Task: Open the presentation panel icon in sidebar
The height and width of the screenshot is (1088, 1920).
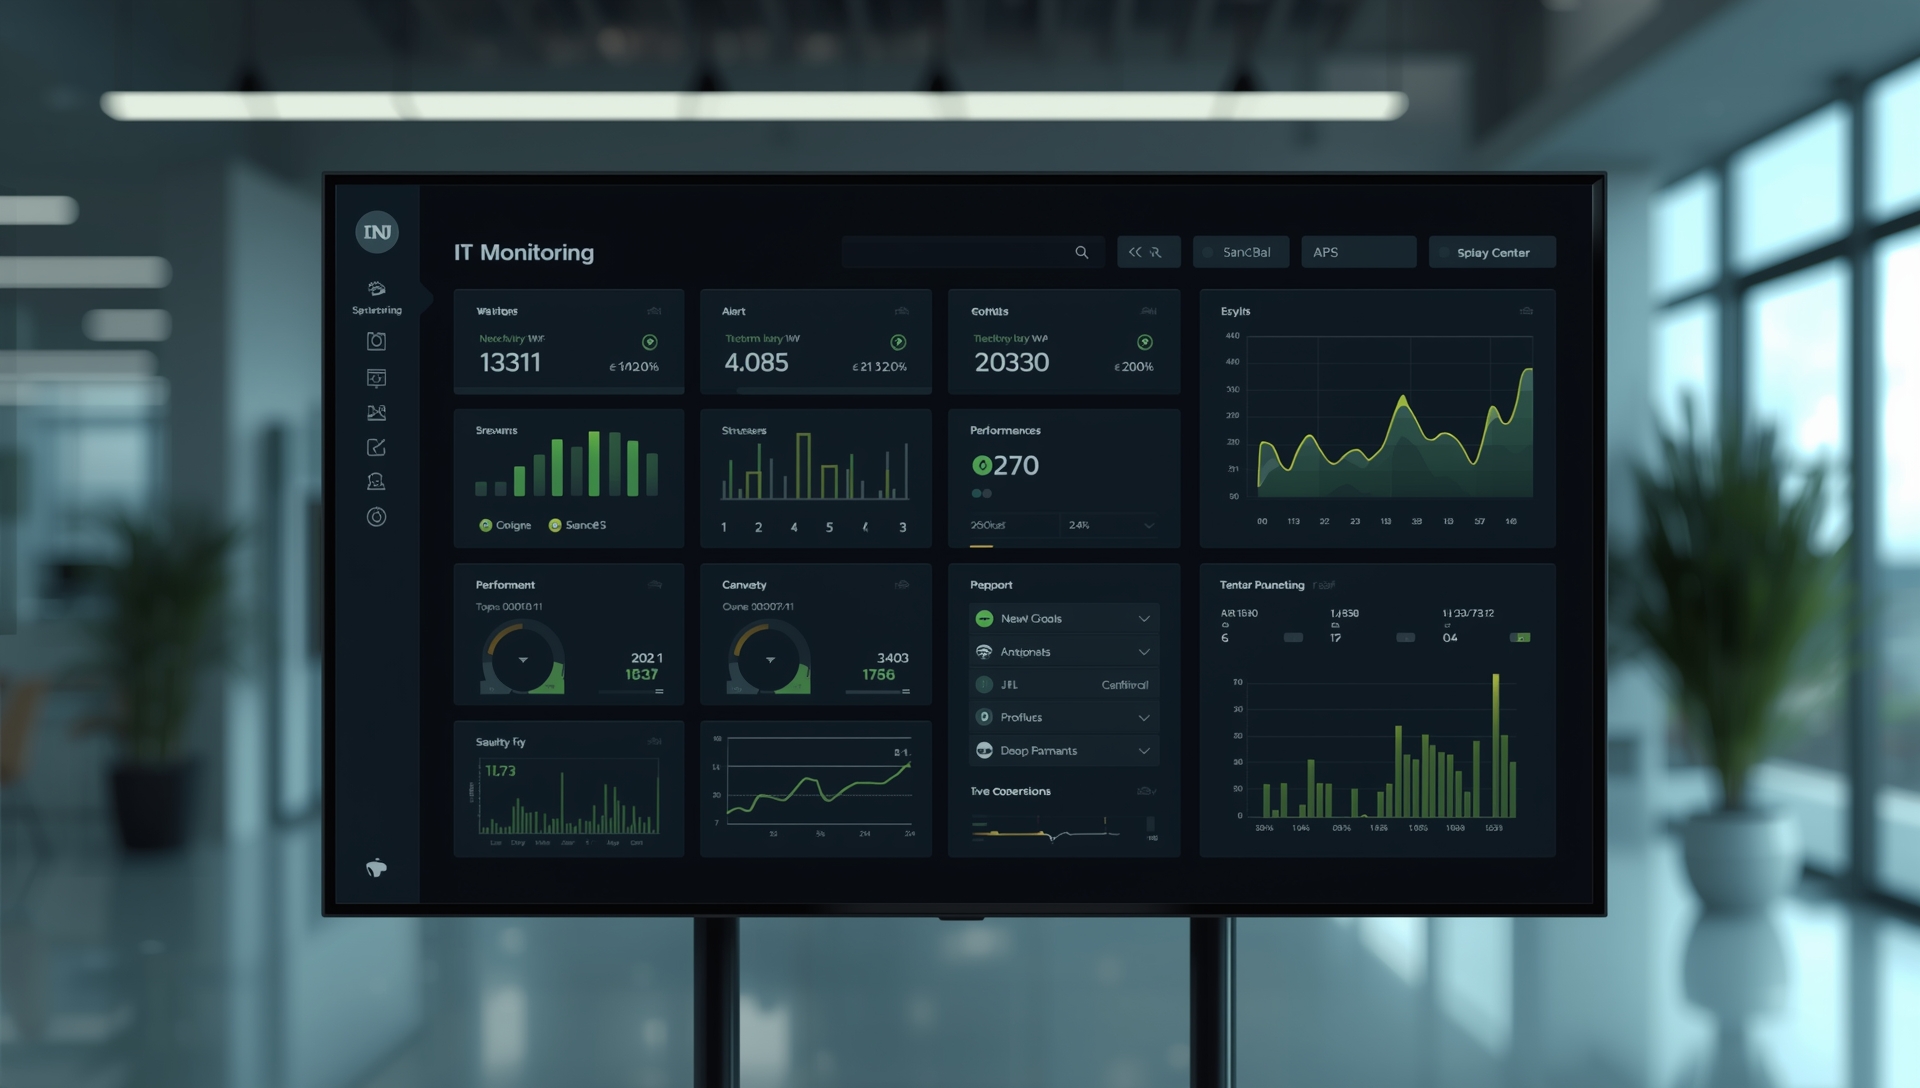Action: click(x=377, y=377)
